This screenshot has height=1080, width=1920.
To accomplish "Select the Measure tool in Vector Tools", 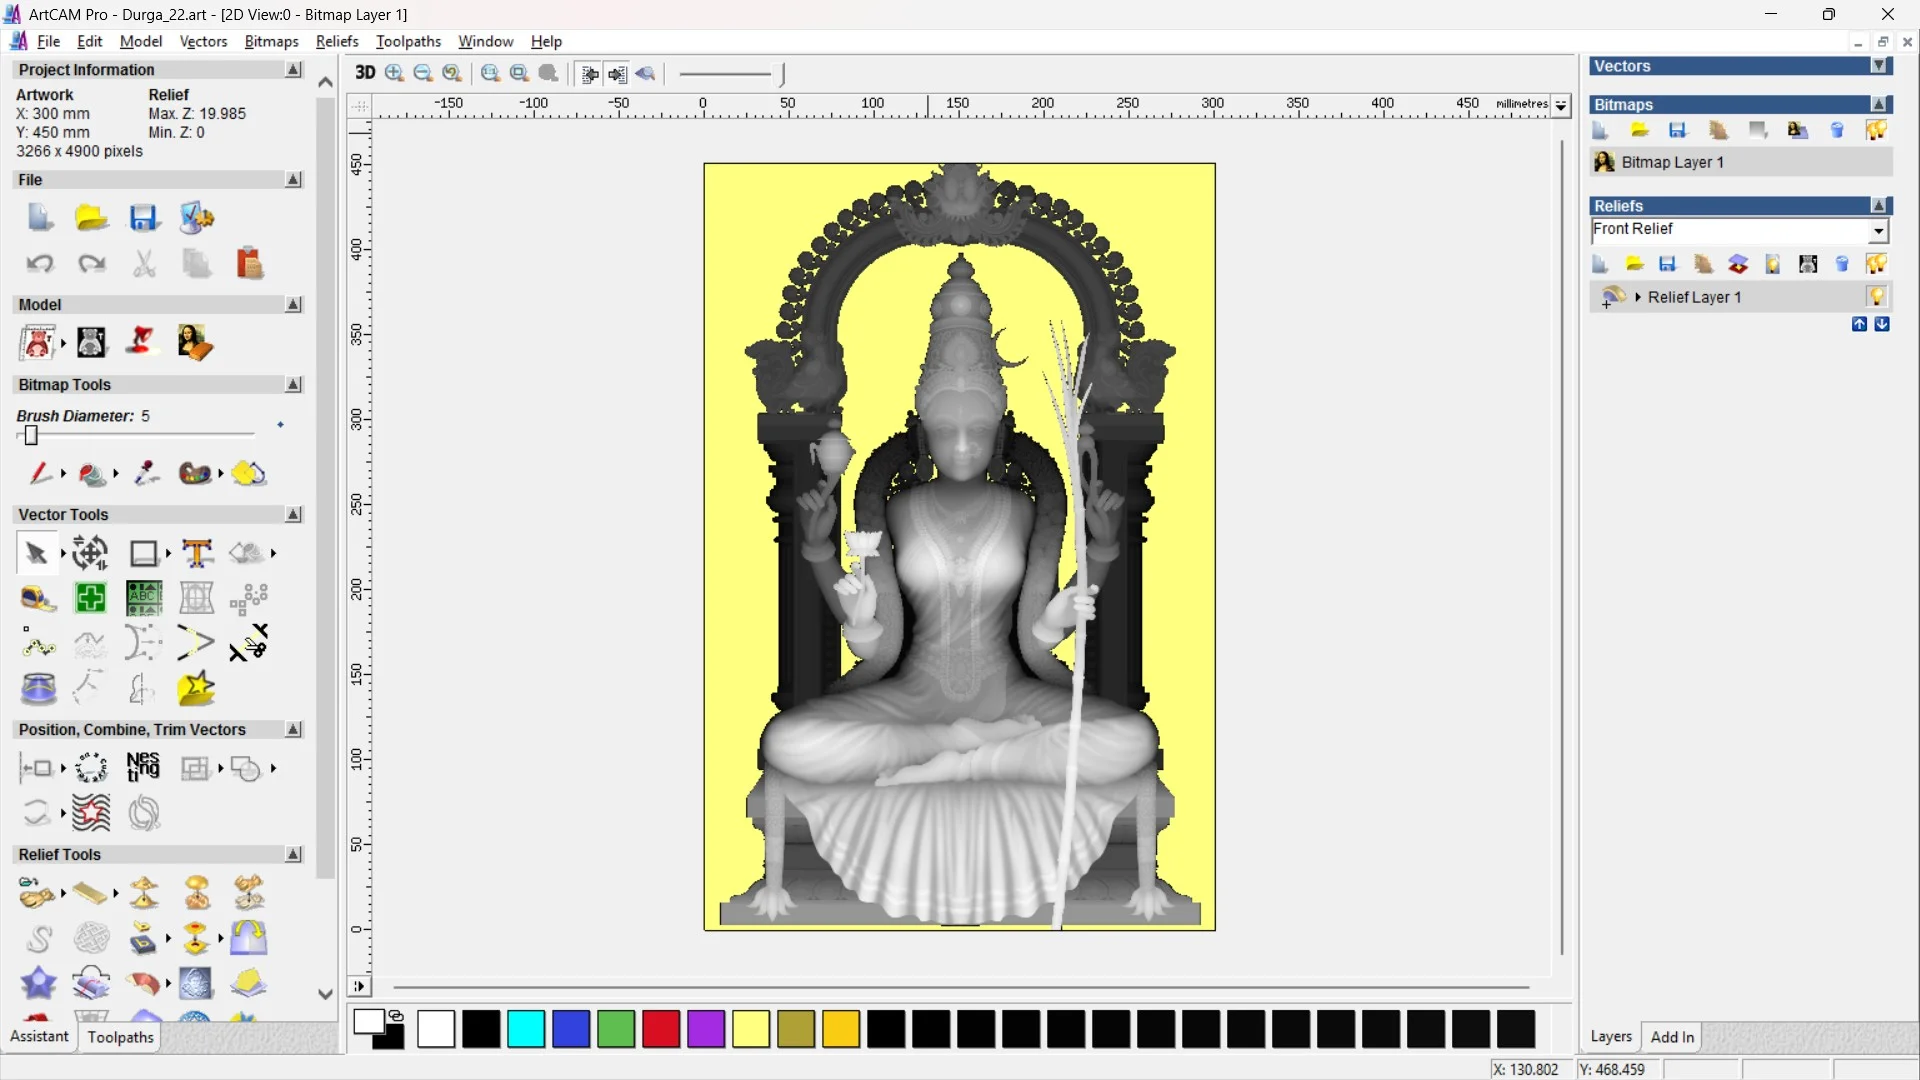I will [x=37, y=598].
